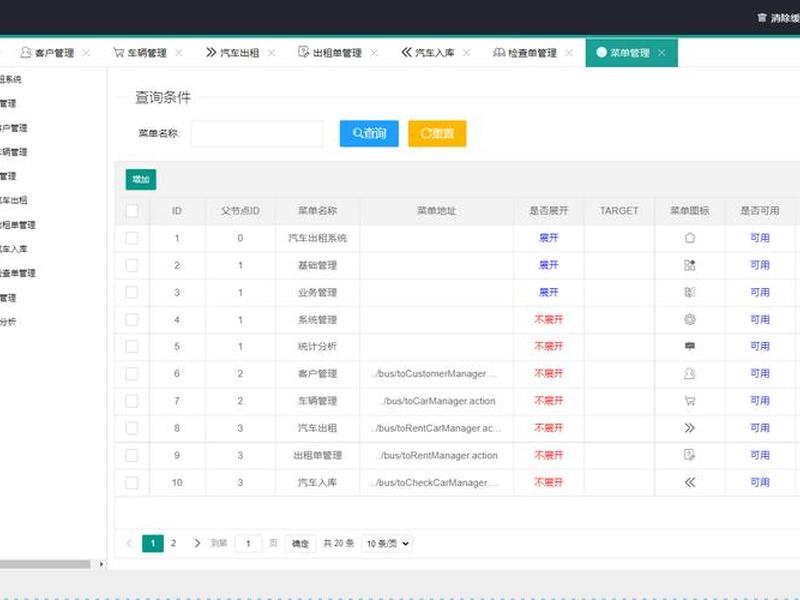800x600 pixels.
Task: Click the sidebar scrollbar right arrow
Action: (x=101, y=564)
